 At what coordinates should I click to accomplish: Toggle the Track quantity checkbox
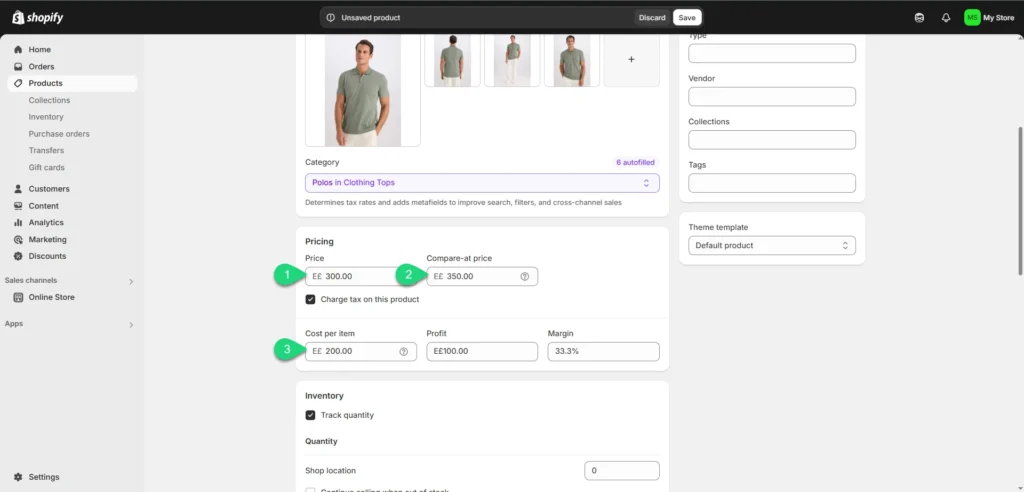[311, 415]
